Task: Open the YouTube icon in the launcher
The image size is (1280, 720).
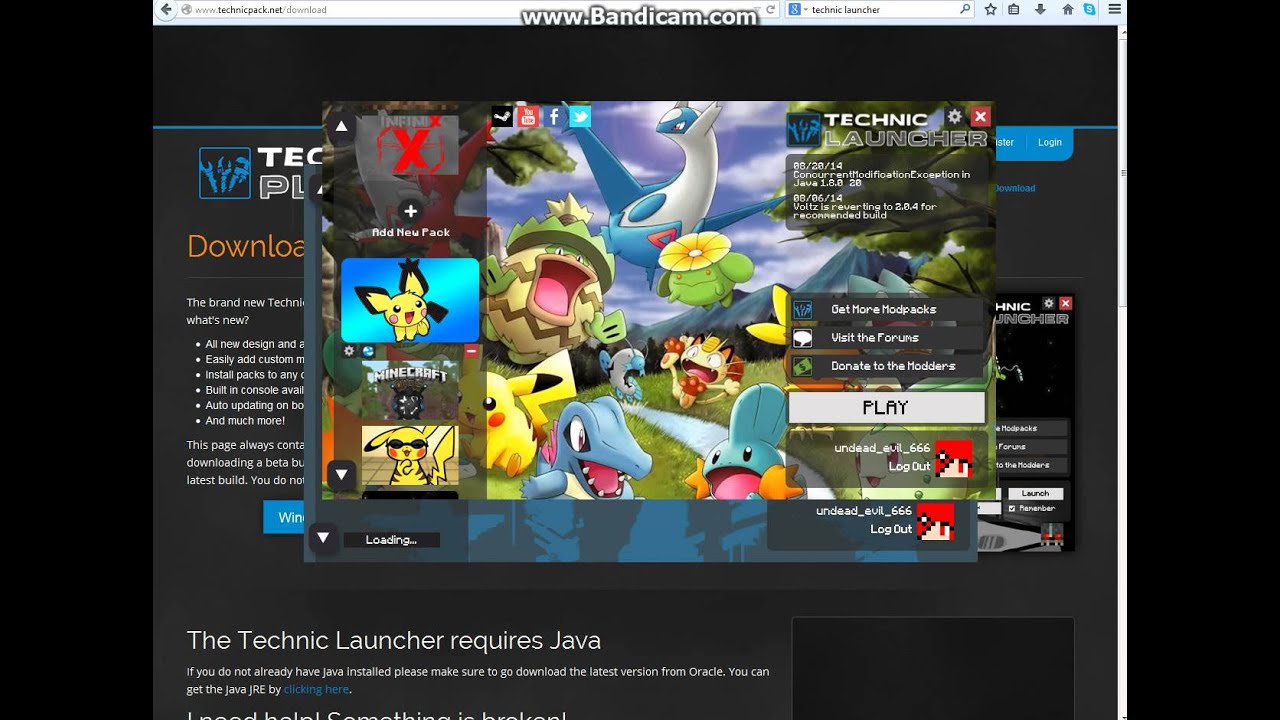Action: (x=528, y=116)
